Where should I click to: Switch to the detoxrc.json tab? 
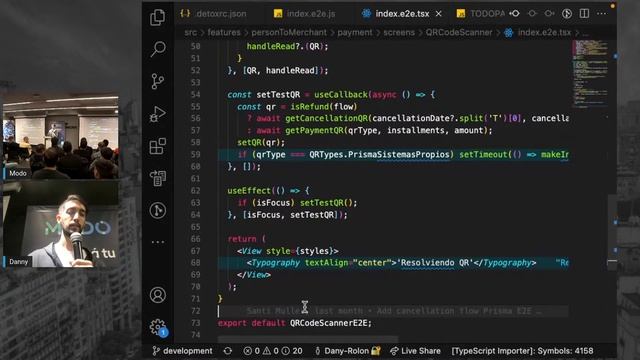[x=213, y=14]
